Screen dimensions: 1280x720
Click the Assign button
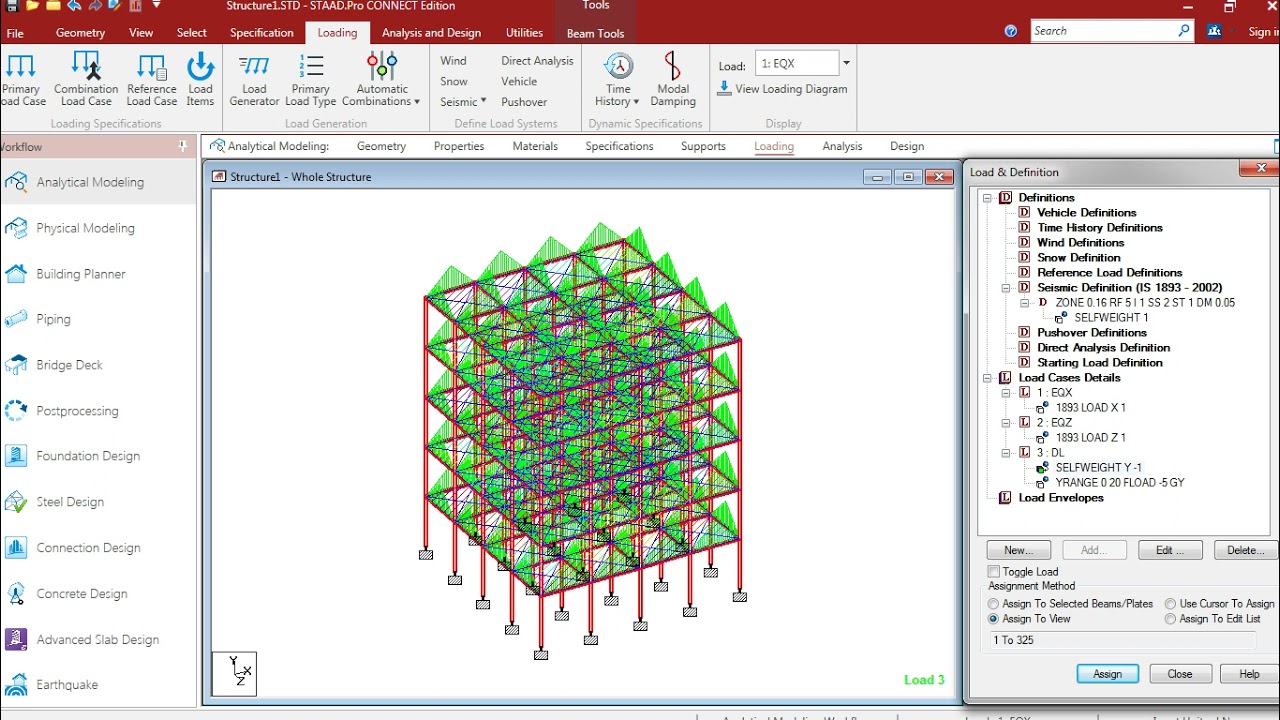tap(1107, 674)
